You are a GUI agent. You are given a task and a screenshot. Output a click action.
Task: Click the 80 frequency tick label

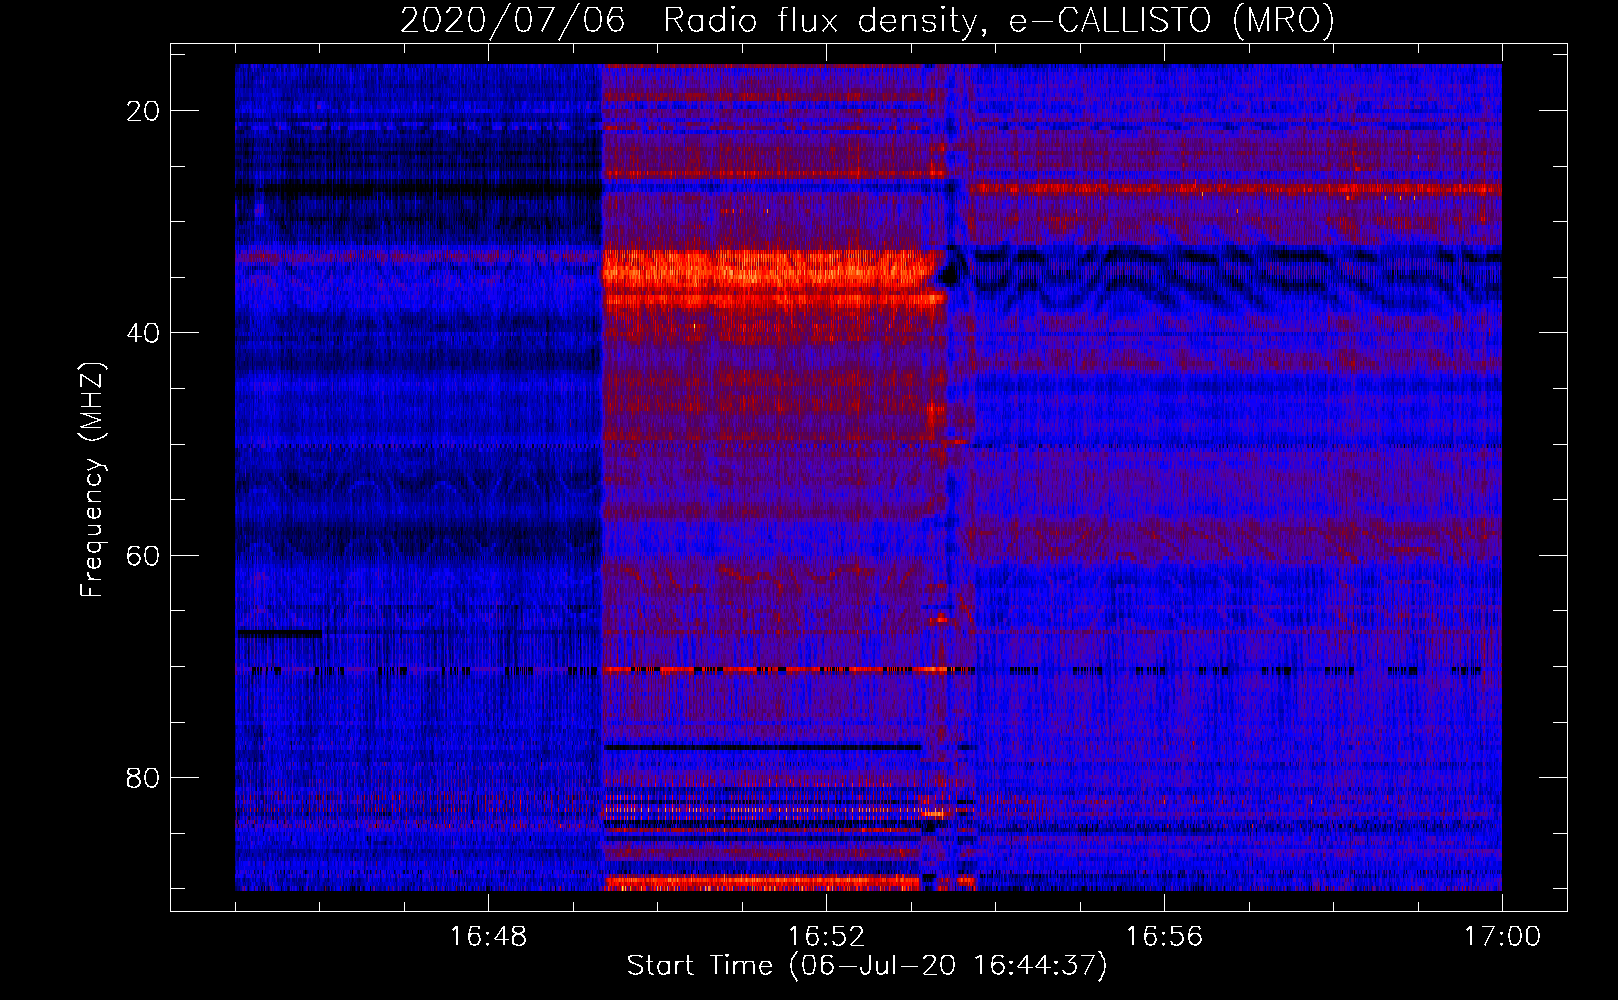point(144,777)
